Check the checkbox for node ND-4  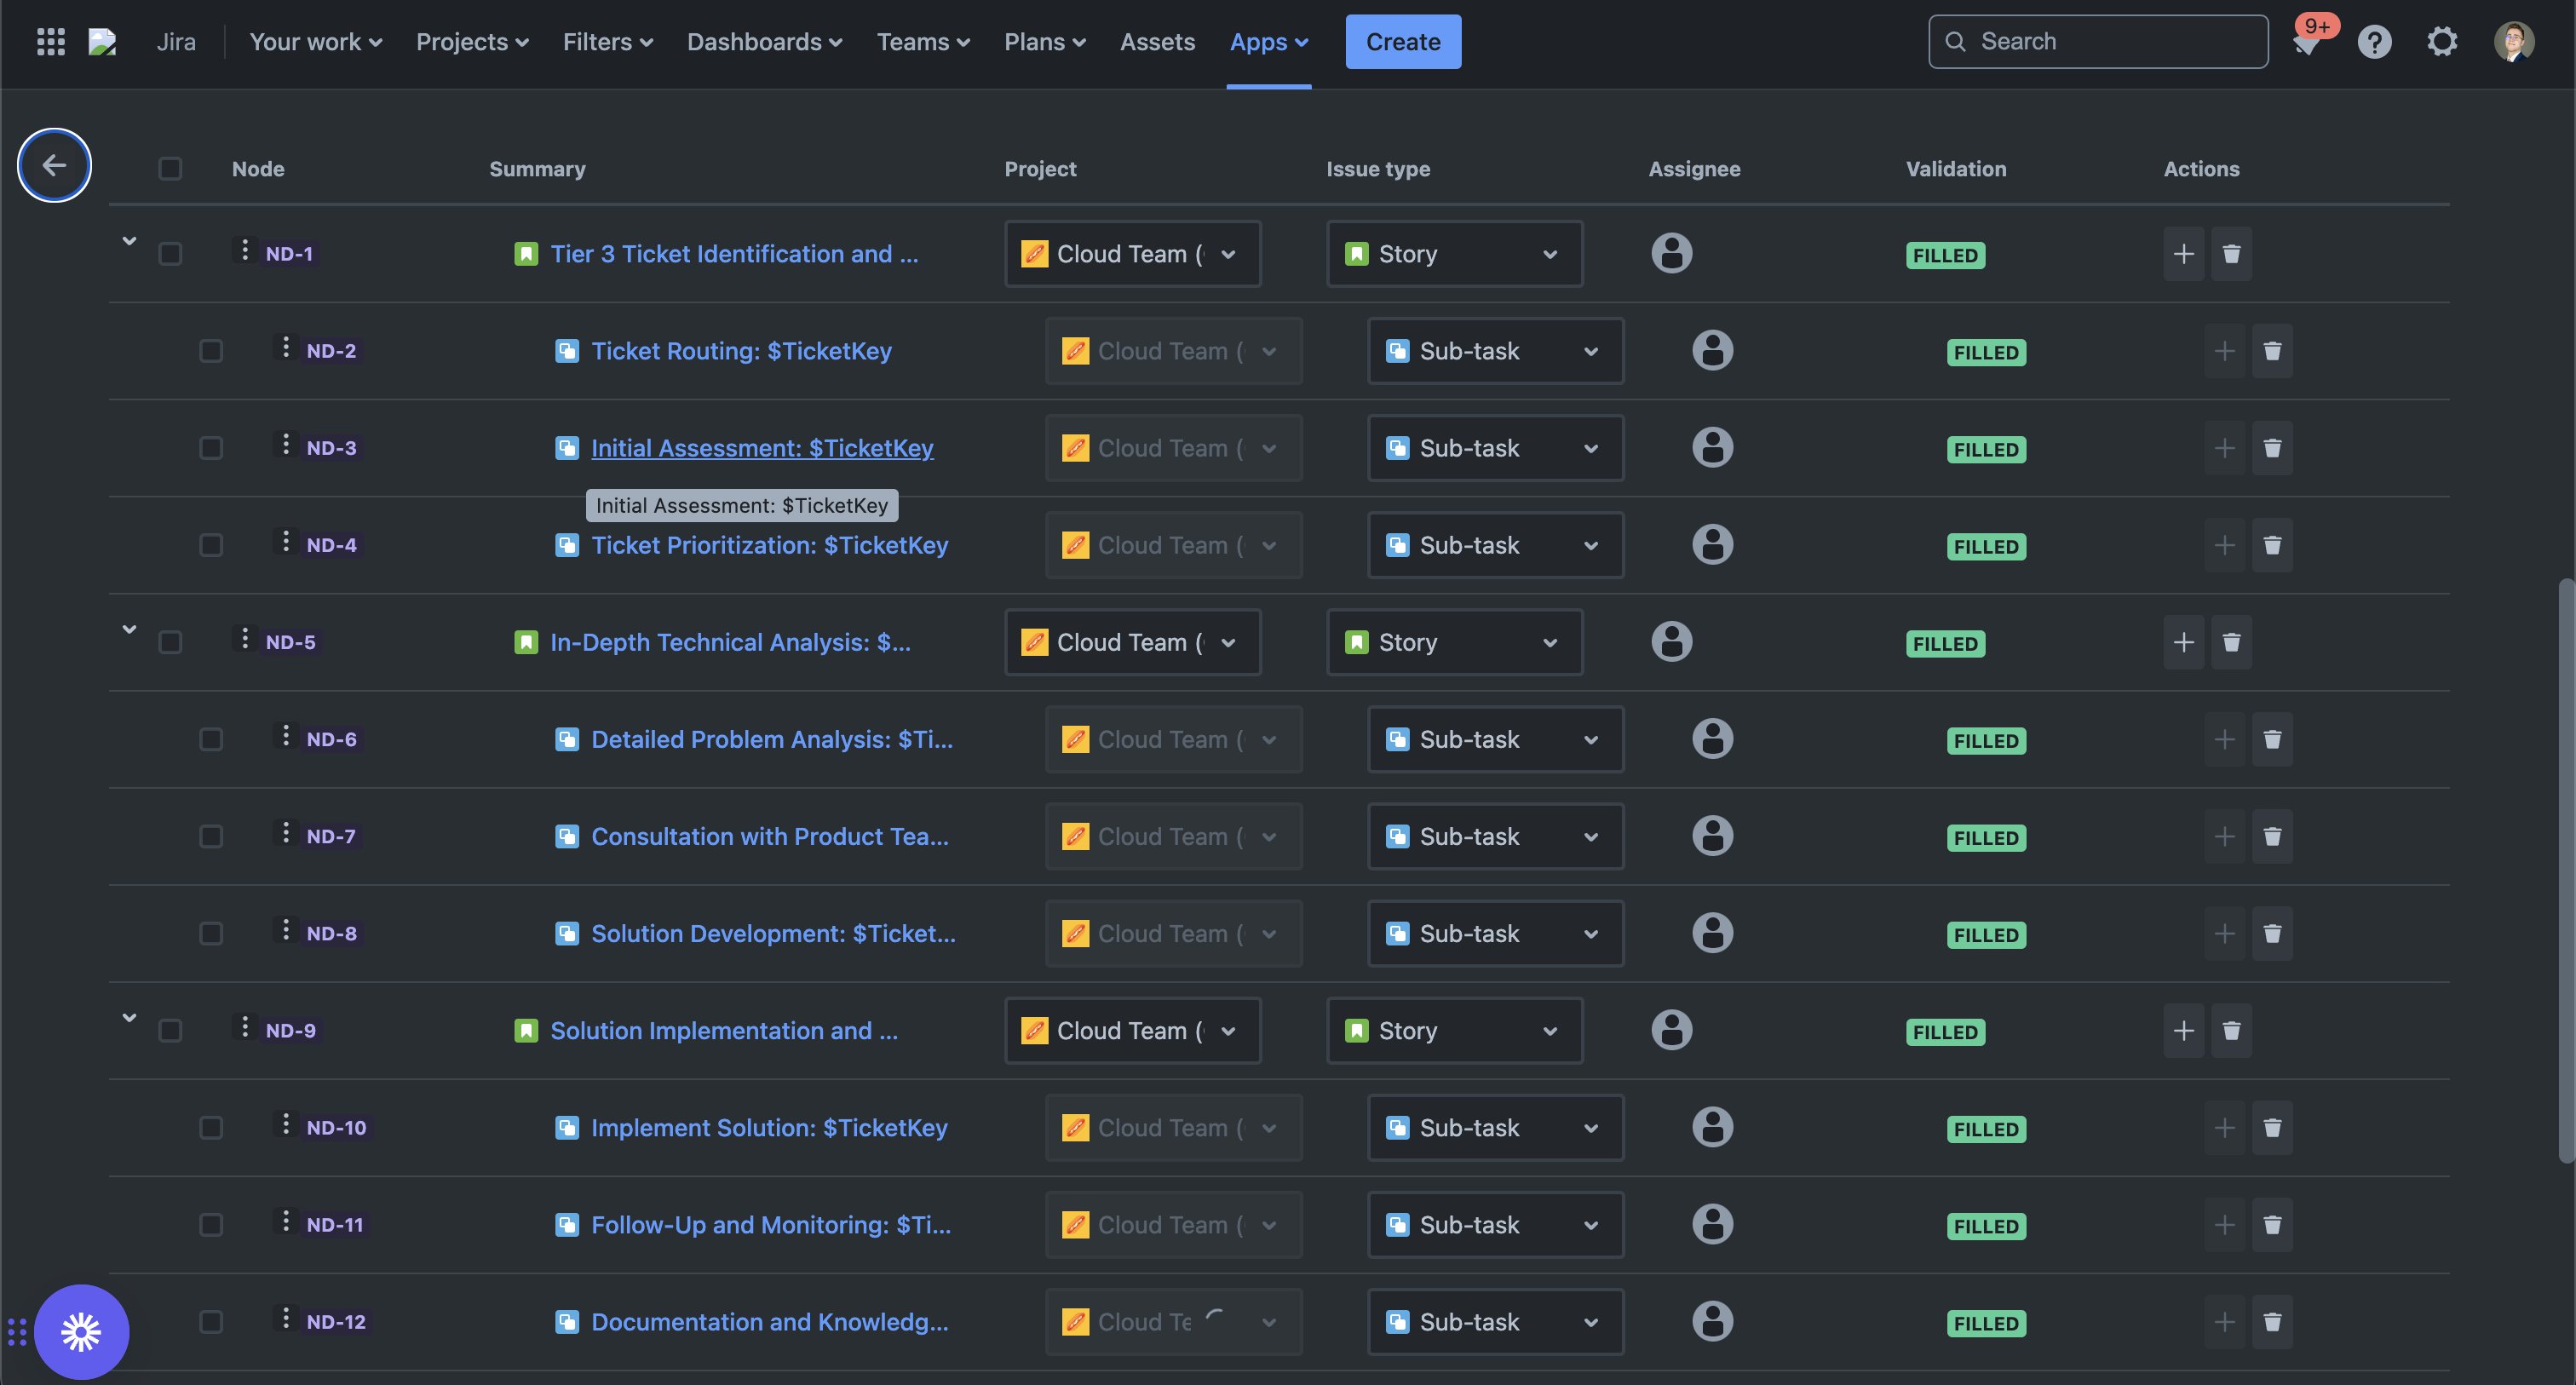click(211, 545)
